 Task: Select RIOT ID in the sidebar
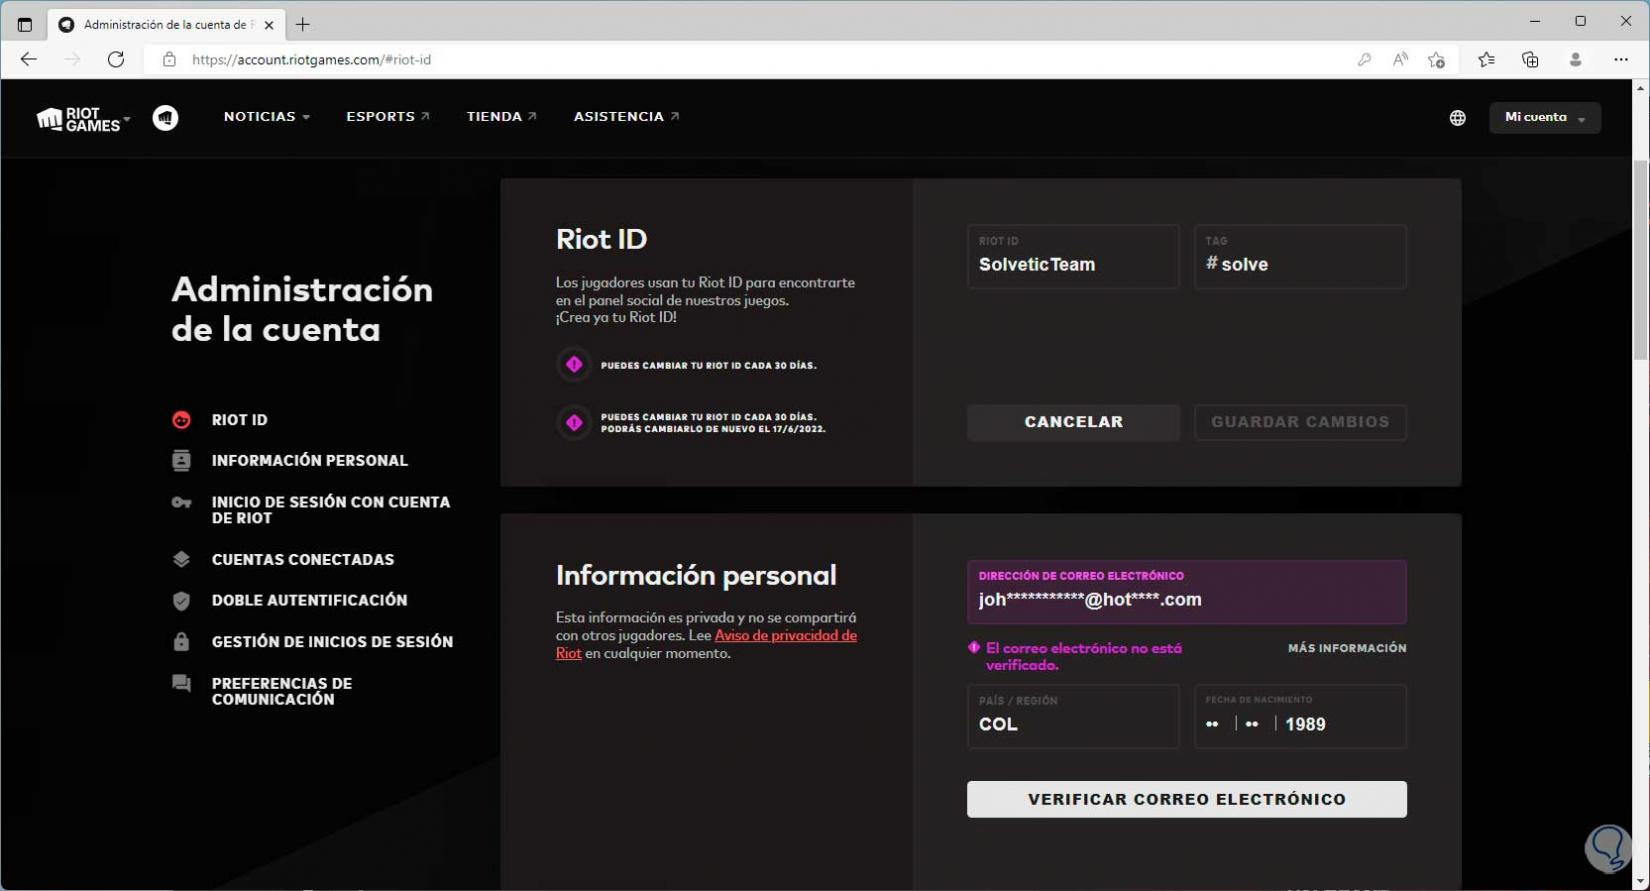pyautogui.click(x=239, y=420)
